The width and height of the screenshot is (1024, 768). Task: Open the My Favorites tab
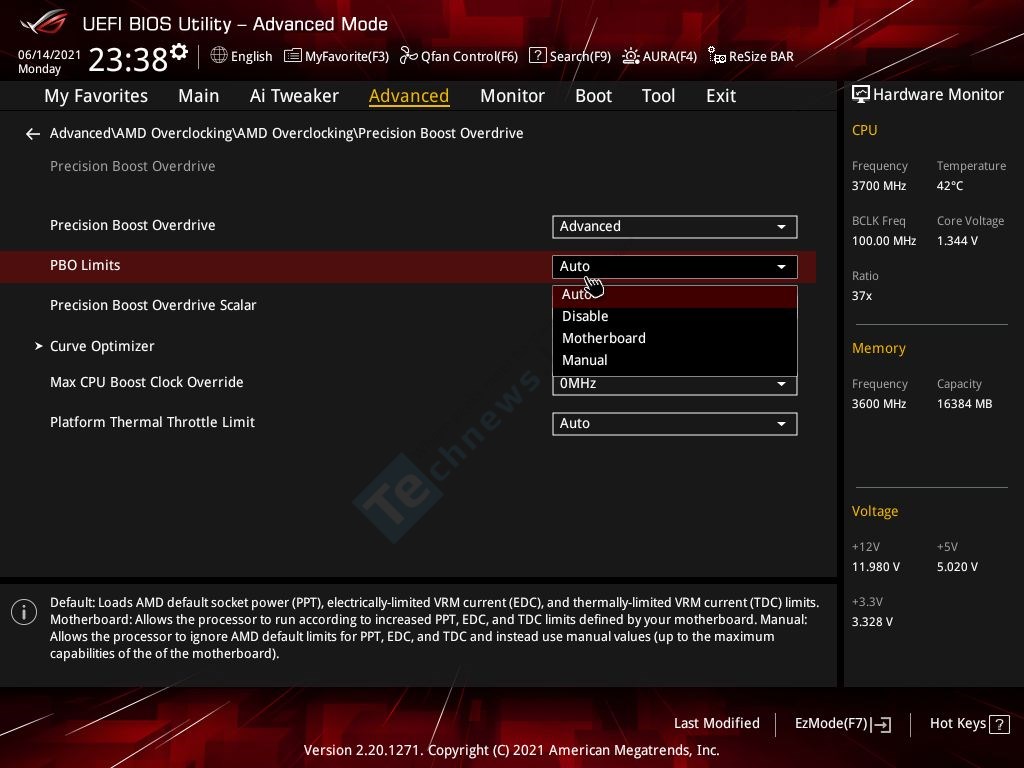[x=96, y=96]
